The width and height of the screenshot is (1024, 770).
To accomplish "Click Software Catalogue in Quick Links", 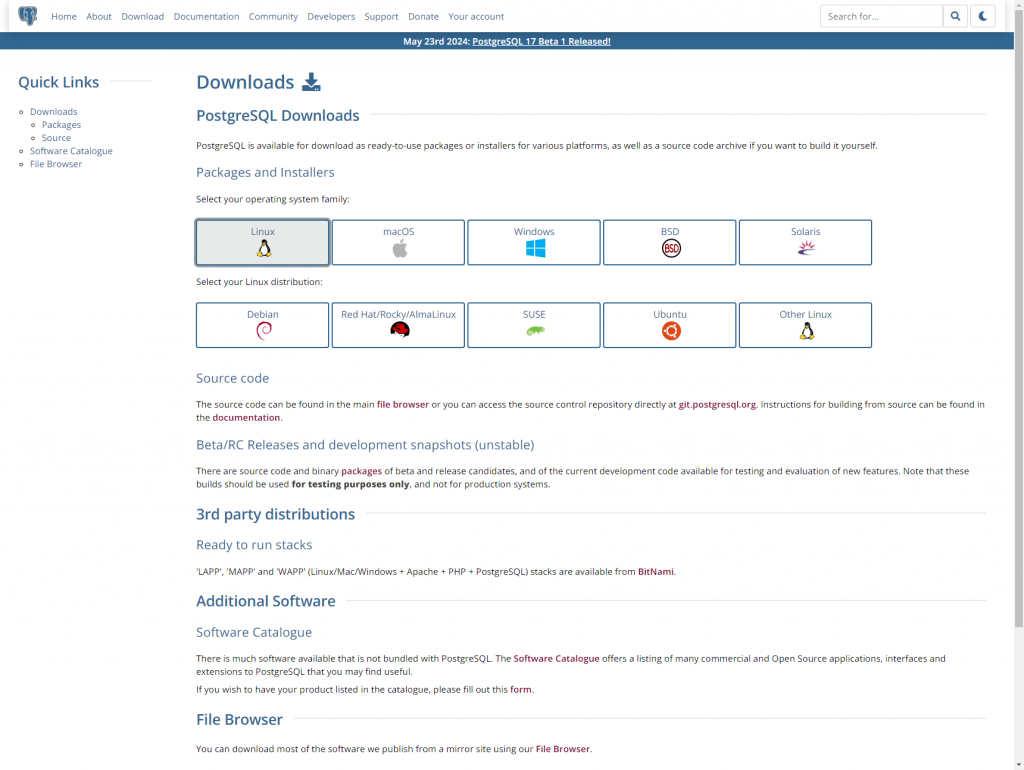I will pos(71,151).
